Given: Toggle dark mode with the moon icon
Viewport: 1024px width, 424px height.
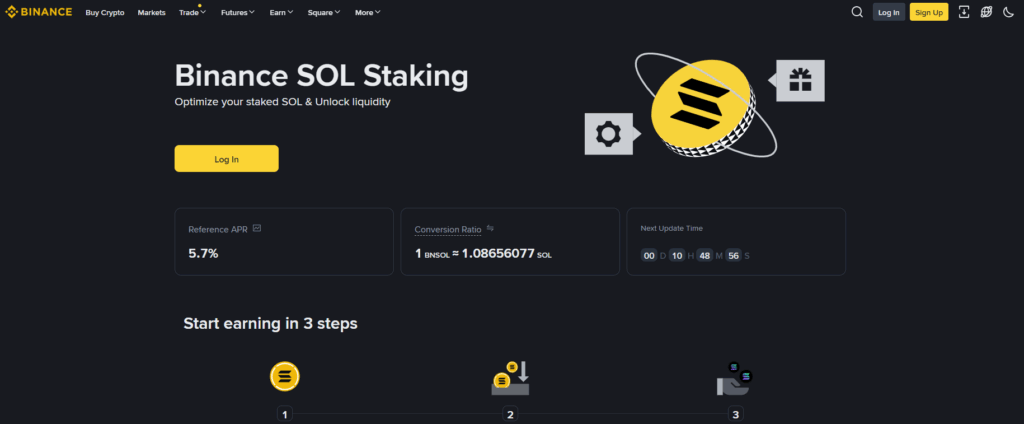Looking at the screenshot, I should coord(1008,12).
